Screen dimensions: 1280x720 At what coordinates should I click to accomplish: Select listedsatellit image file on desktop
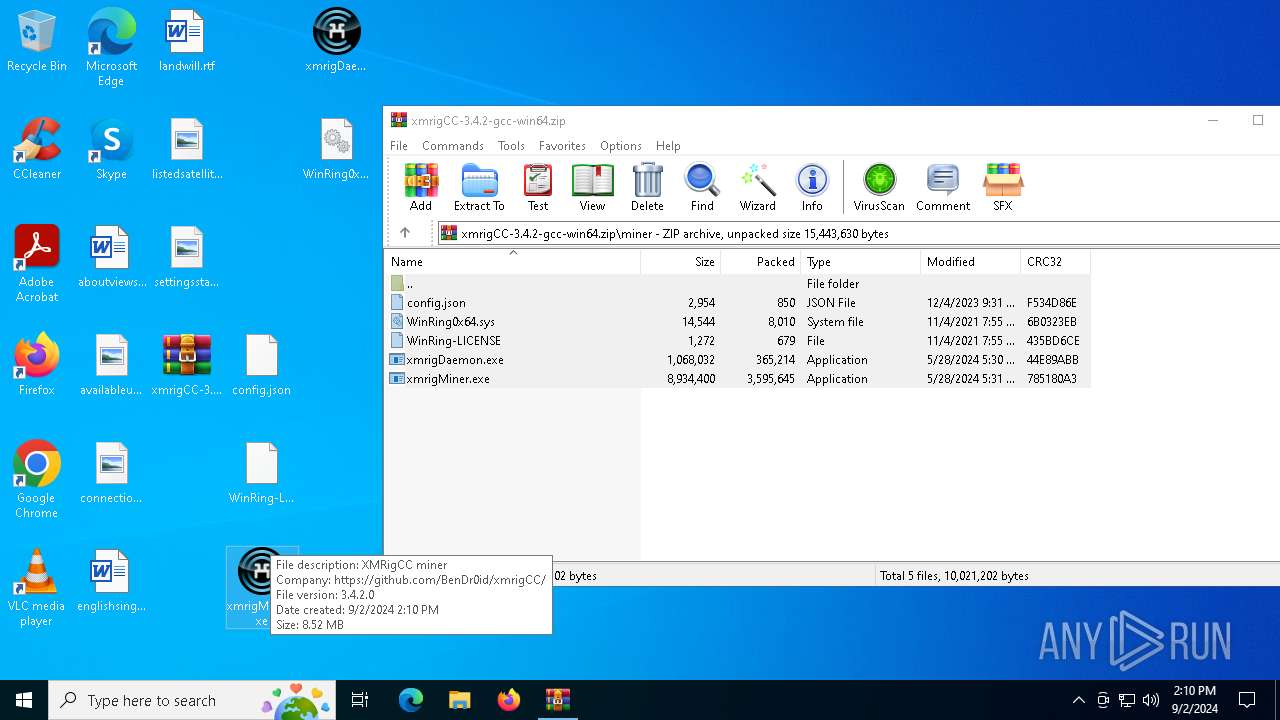(x=187, y=150)
